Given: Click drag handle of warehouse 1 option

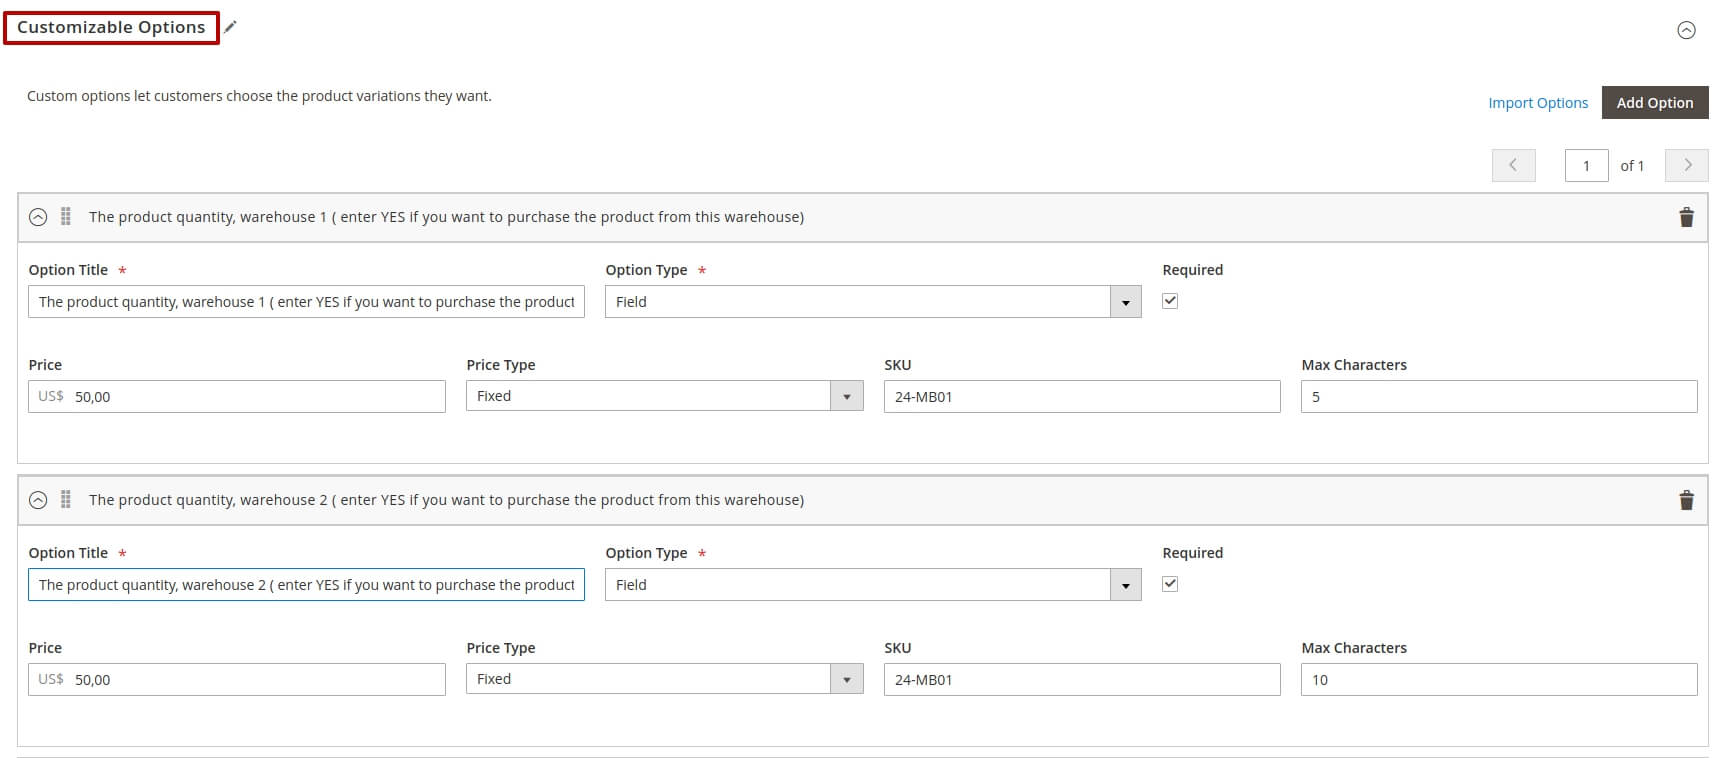Looking at the screenshot, I should (66, 217).
